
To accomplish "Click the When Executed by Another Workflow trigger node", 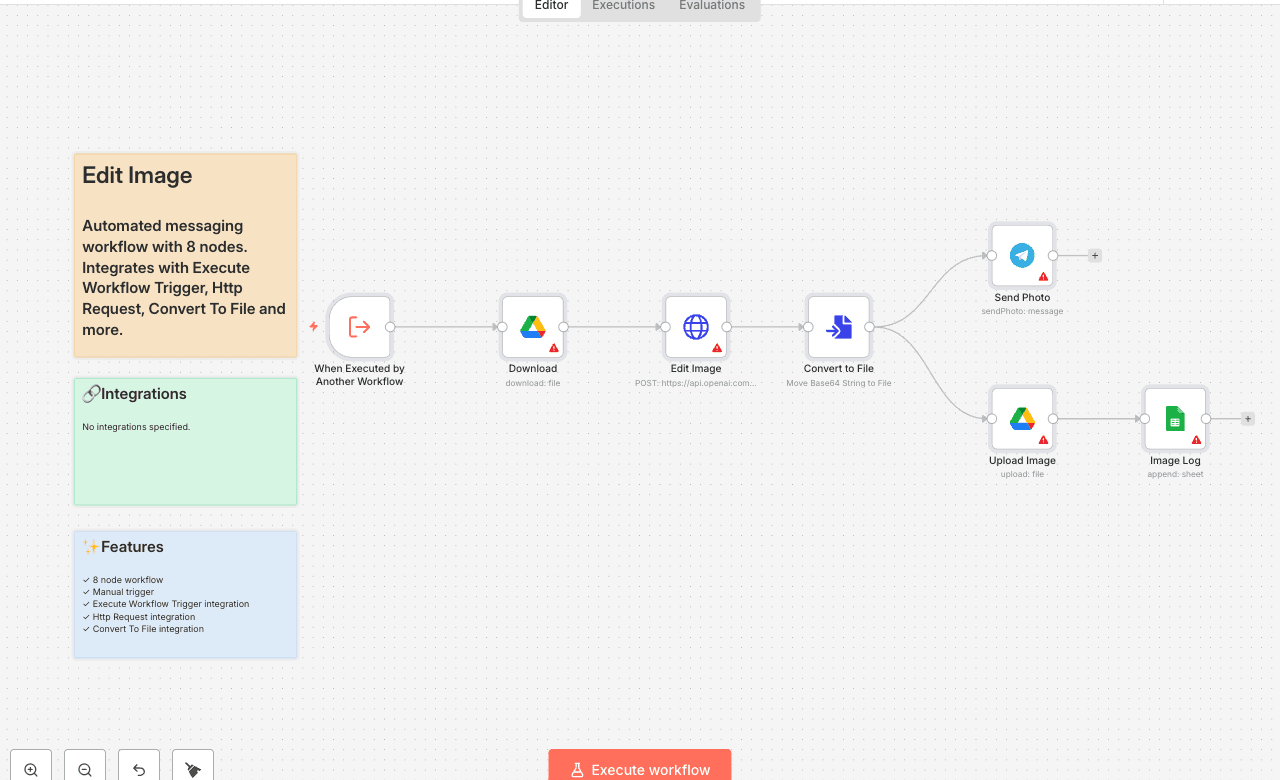I will pos(359,327).
